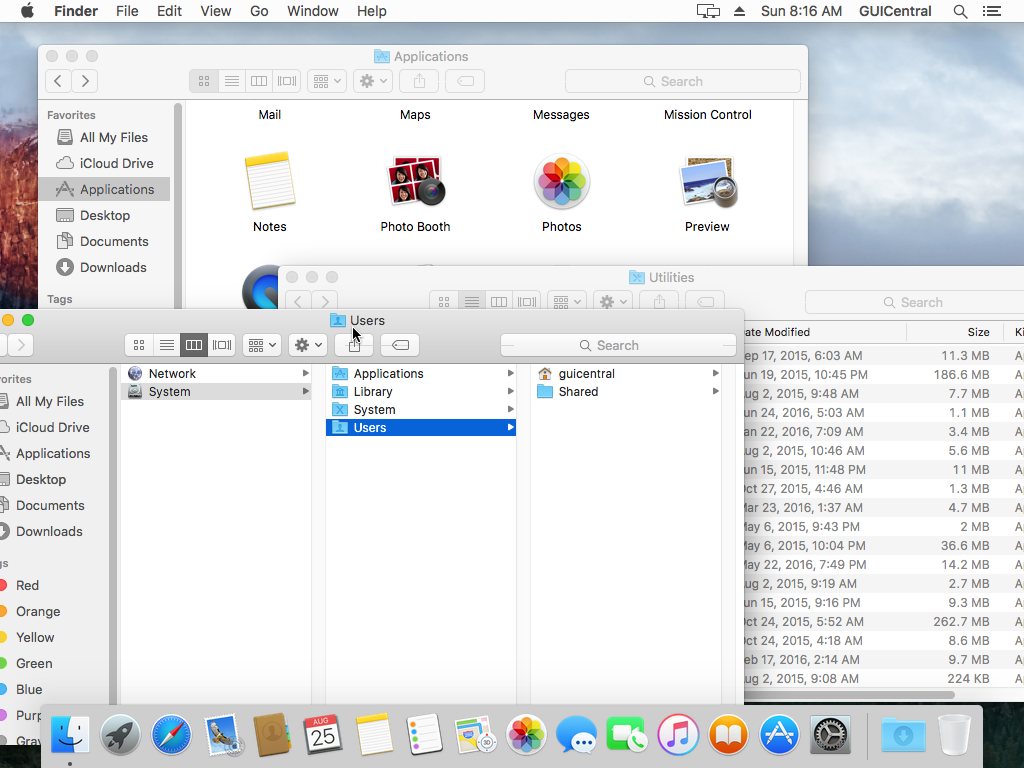
Task: Click Share button in Users window toolbar
Action: coord(354,345)
